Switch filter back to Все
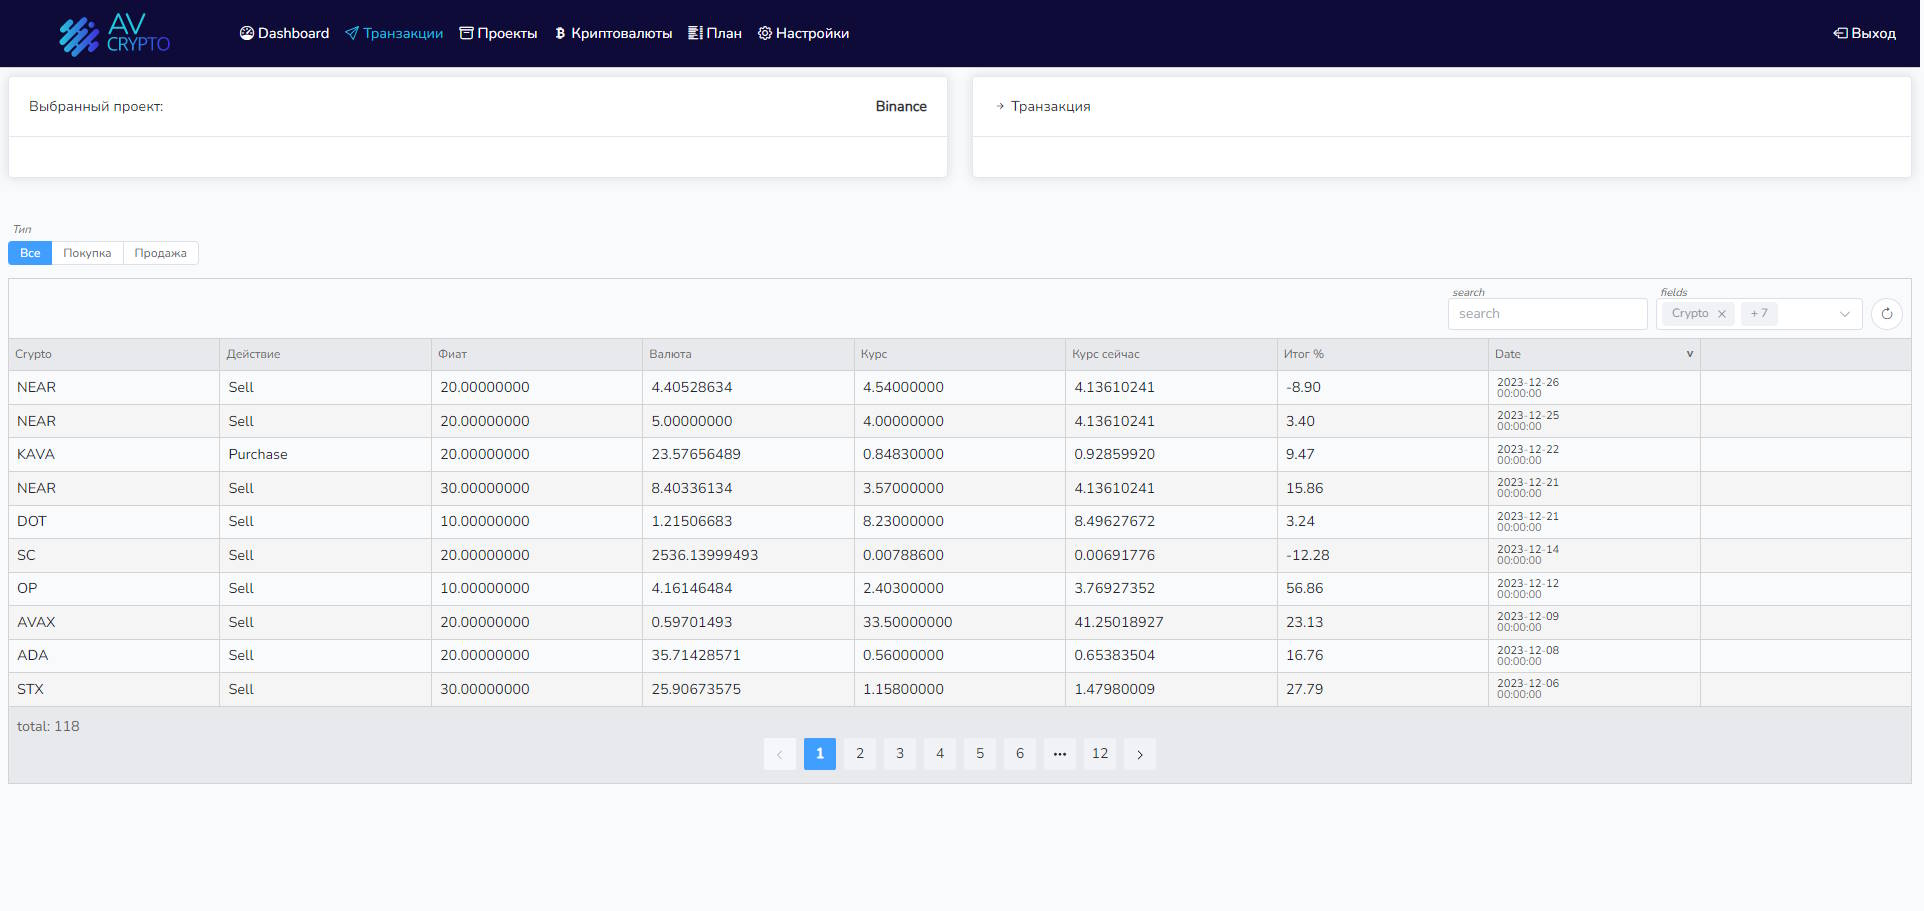Viewport: 1924px width, 911px height. coord(29,253)
